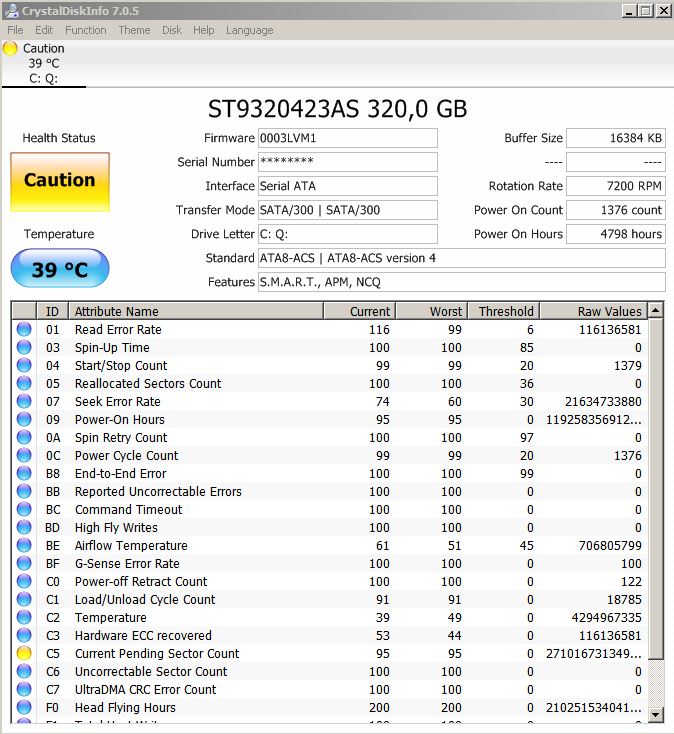Viewport: 674px width, 734px height.
Task: Click the Standard field ATA8-ACS
Action: [462, 258]
